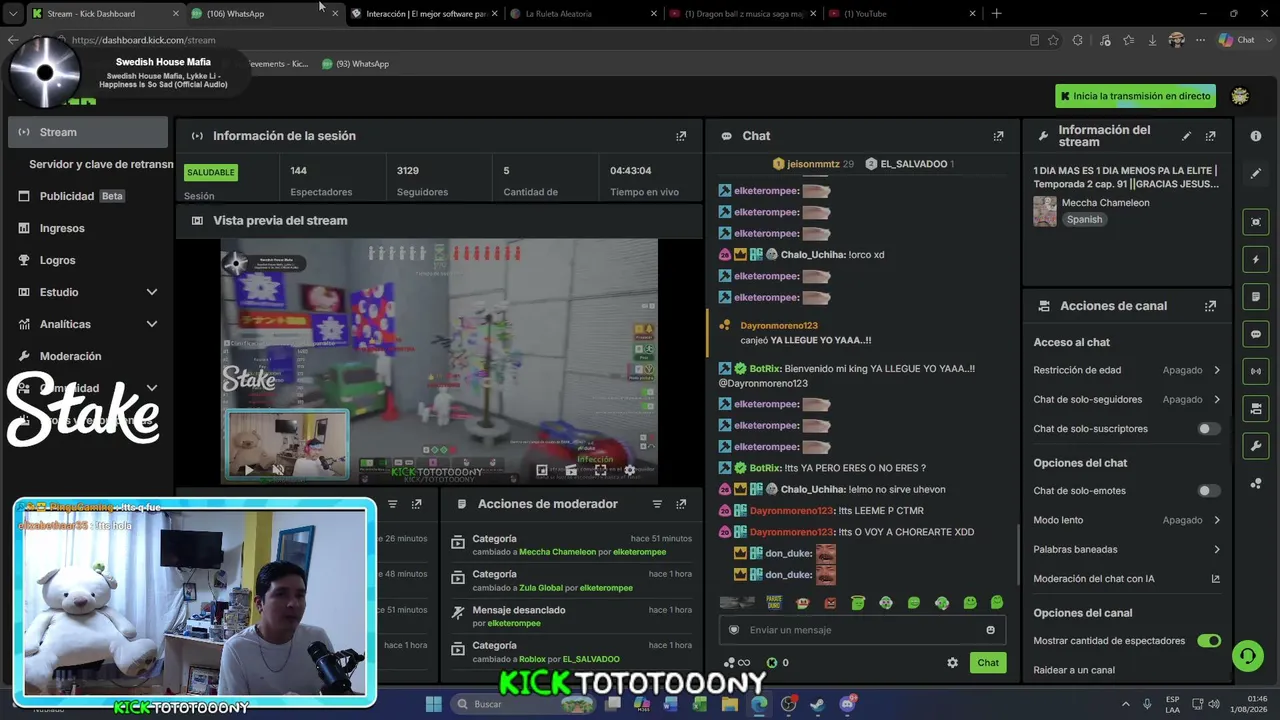
Task: Pop out the Acciones de moderador panel
Action: (x=681, y=504)
